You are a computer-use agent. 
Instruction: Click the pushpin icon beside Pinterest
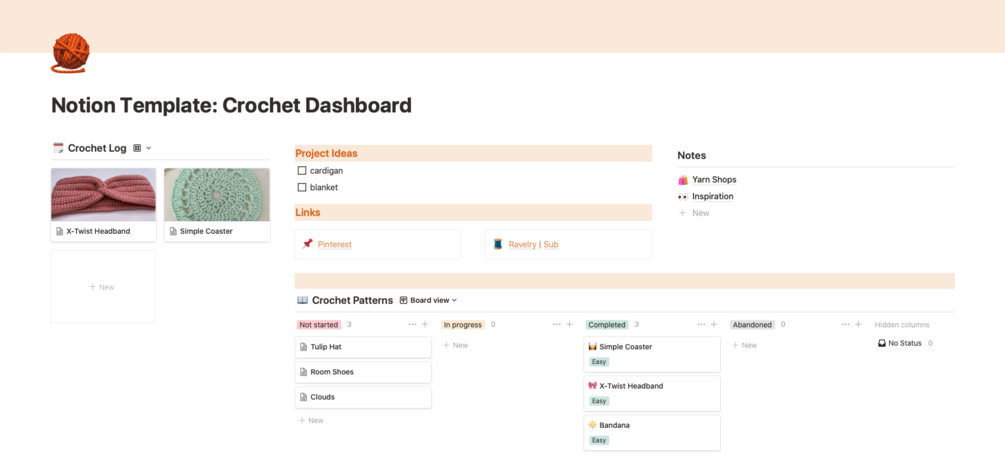pyautogui.click(x=308, y=244)
